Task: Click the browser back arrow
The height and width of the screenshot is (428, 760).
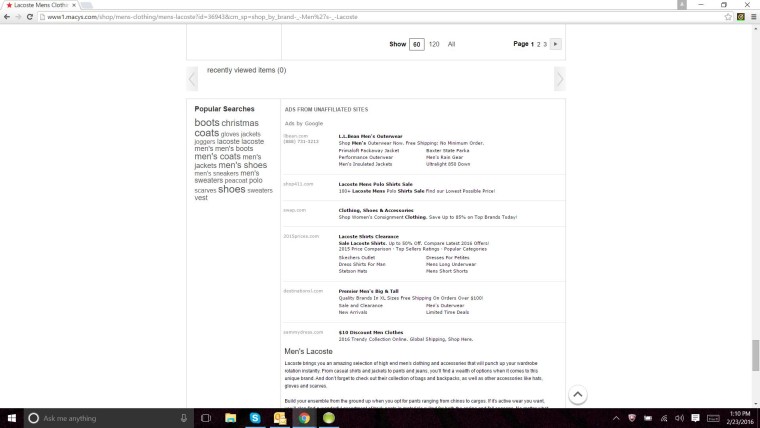Action: coord(7,17)
